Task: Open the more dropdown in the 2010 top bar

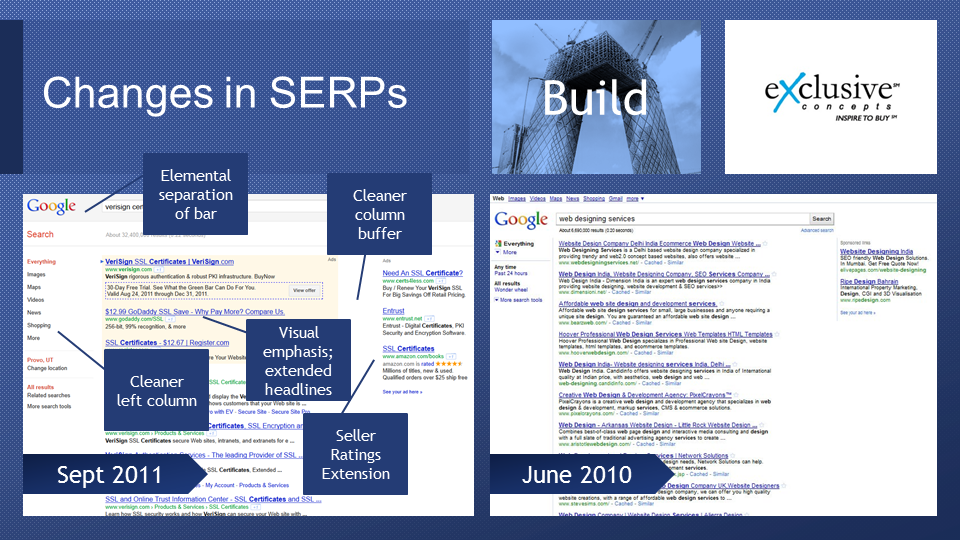Action: click(635, 198)
